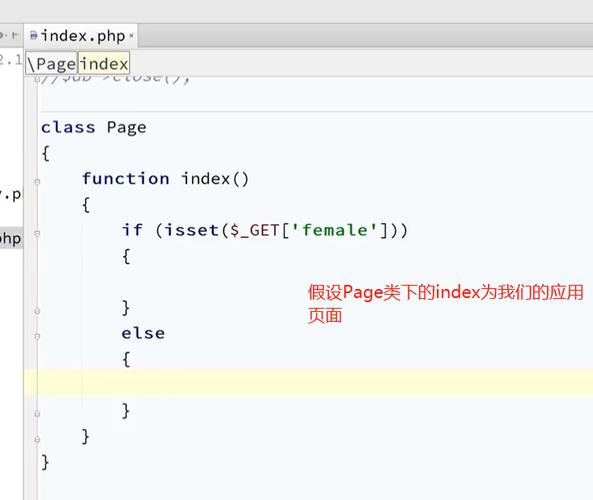Click the 'female' string literal
The width and height of the screenshot is (593, 500).
point(334,230)
